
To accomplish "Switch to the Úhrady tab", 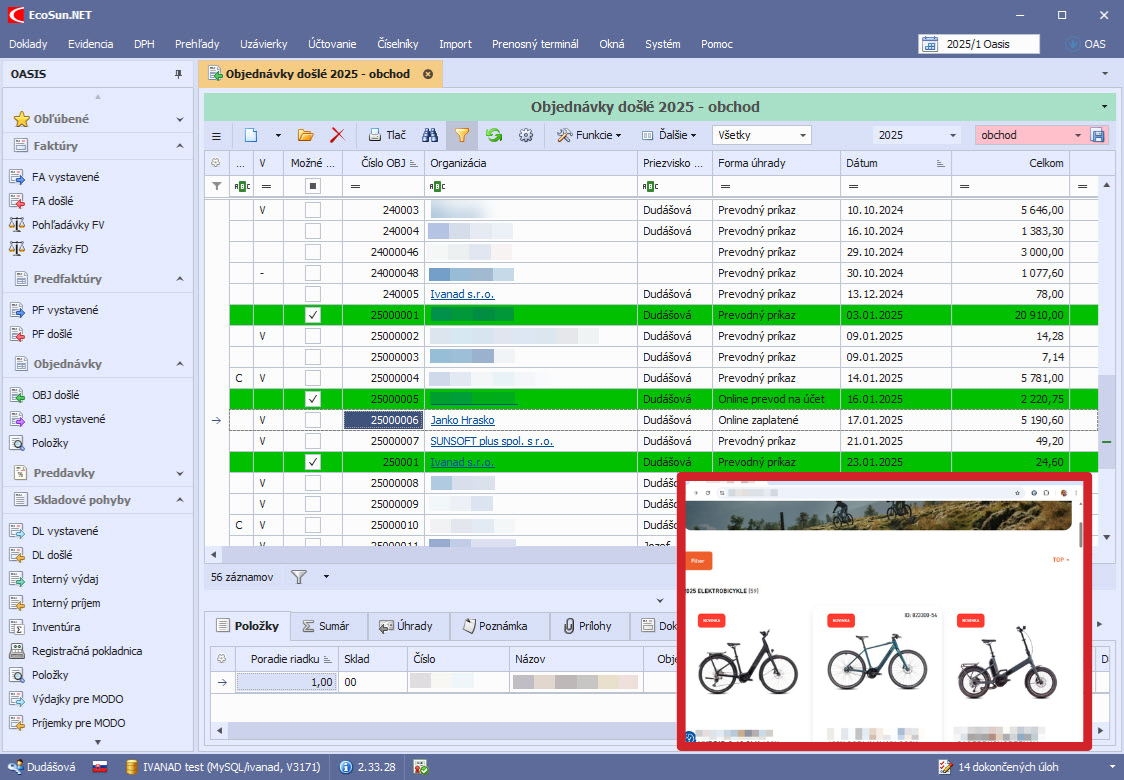I will tap(406, 626).
